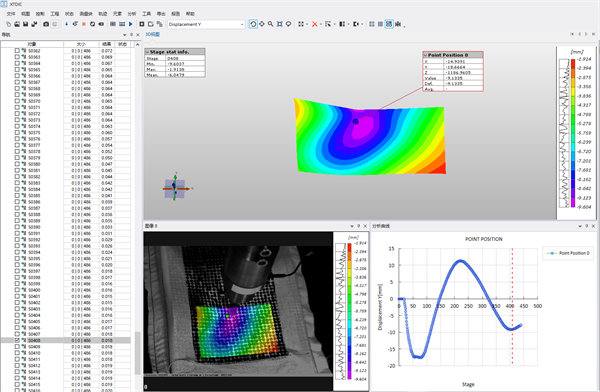This screenshot has height=392, width=600.
Task: Click the camera snapshot toolbar icon
Action: pyautogui.click(x=46, y=24)
